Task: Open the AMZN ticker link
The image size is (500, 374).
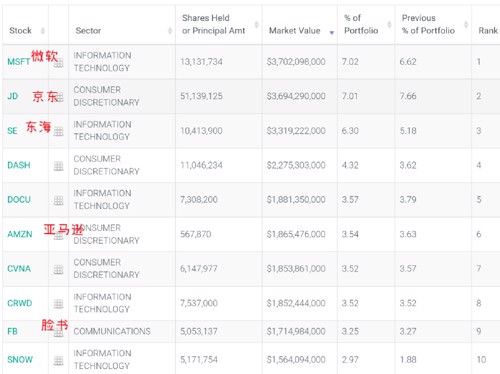Action: pos(20,234)
